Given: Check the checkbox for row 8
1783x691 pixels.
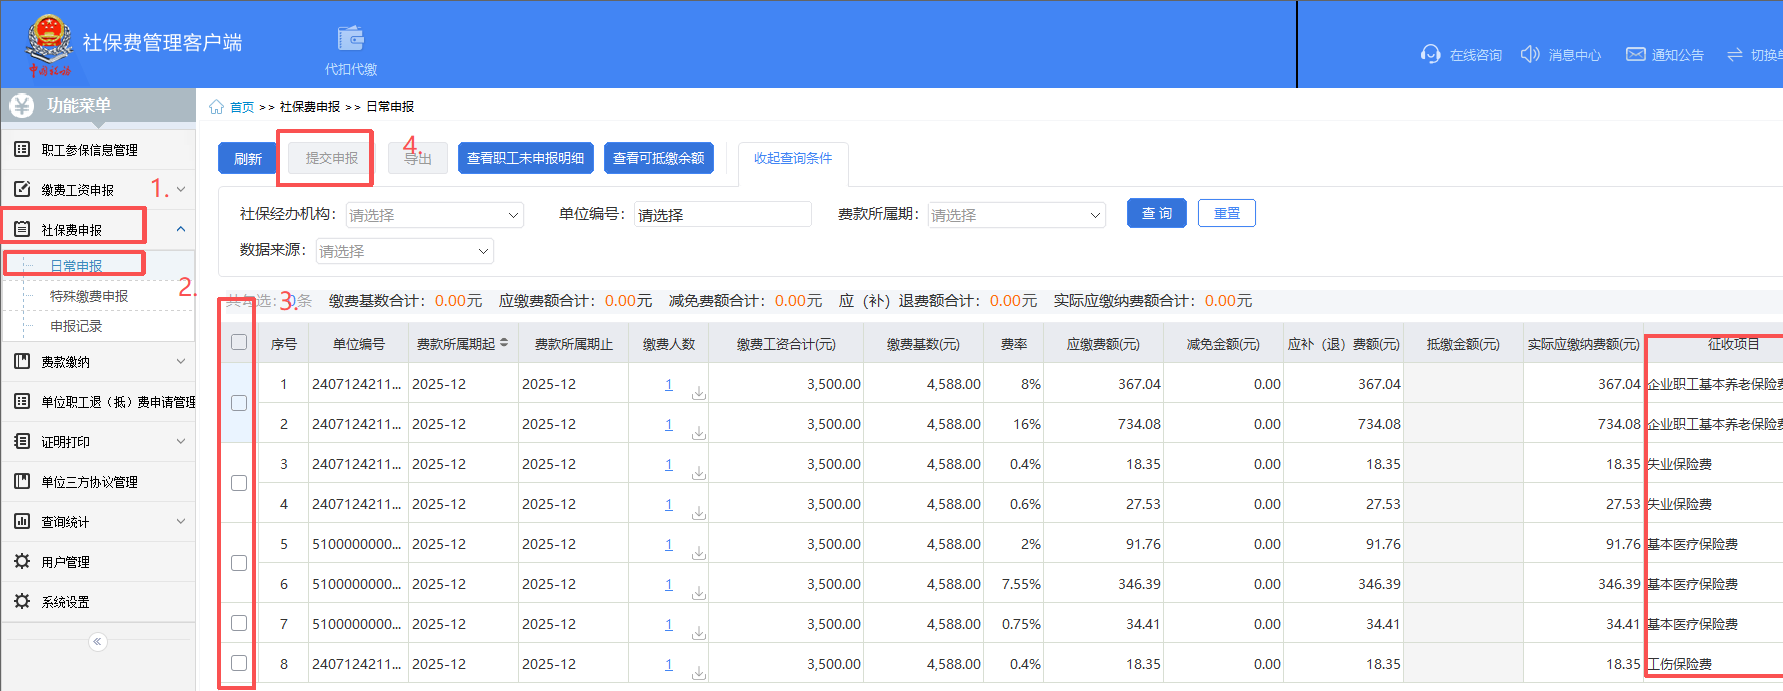Looking at the screenshot, I should pyautogui.click(x=239, y=663).
